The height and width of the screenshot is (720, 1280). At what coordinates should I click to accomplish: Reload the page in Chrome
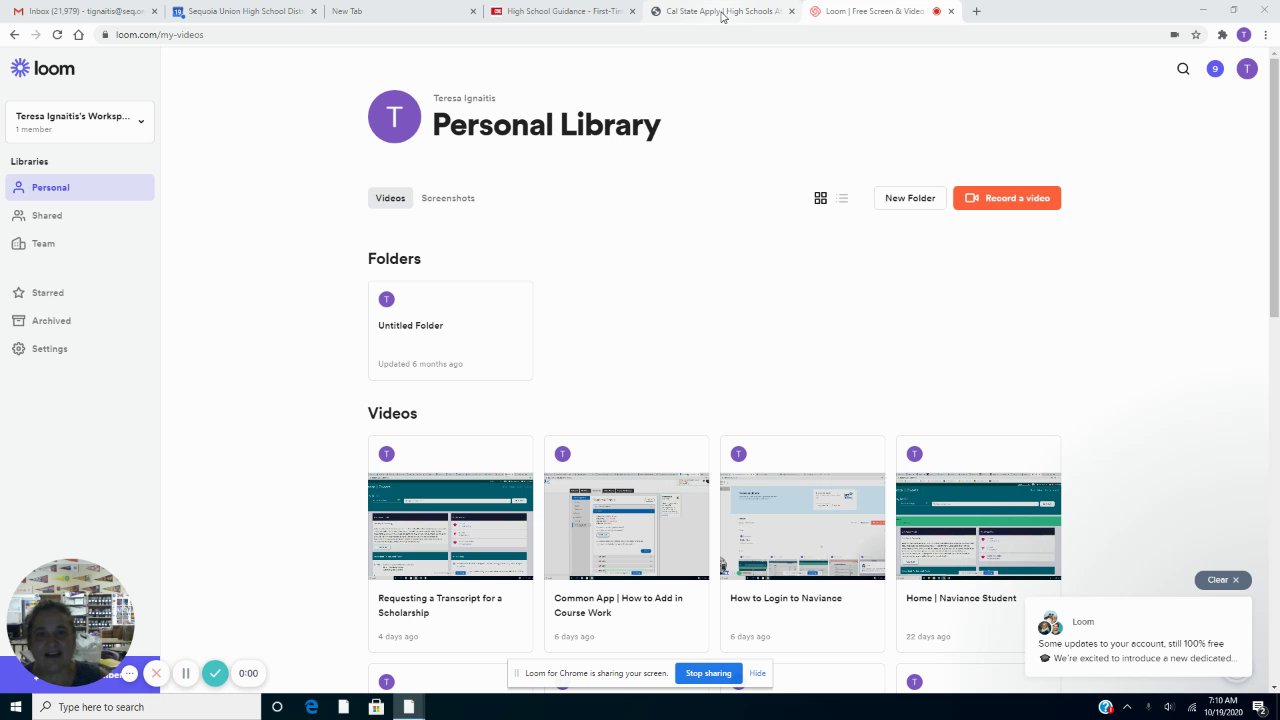pyautogui.click(x=57, y=34)
